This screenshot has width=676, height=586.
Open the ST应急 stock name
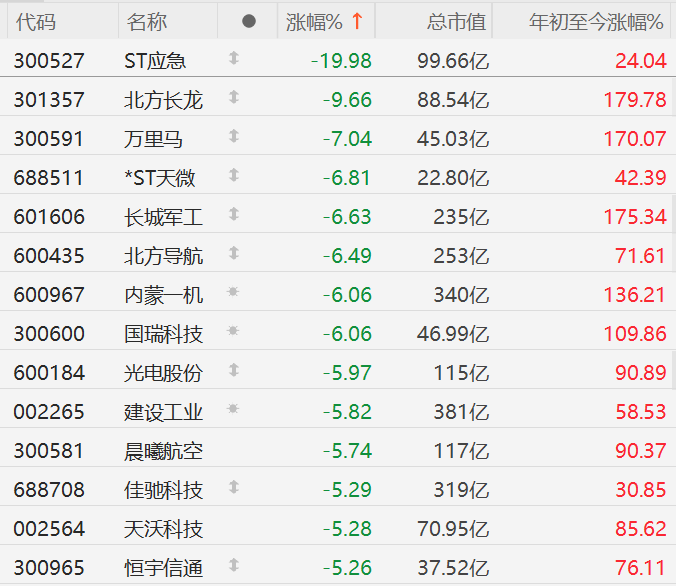tap(155, 61)
